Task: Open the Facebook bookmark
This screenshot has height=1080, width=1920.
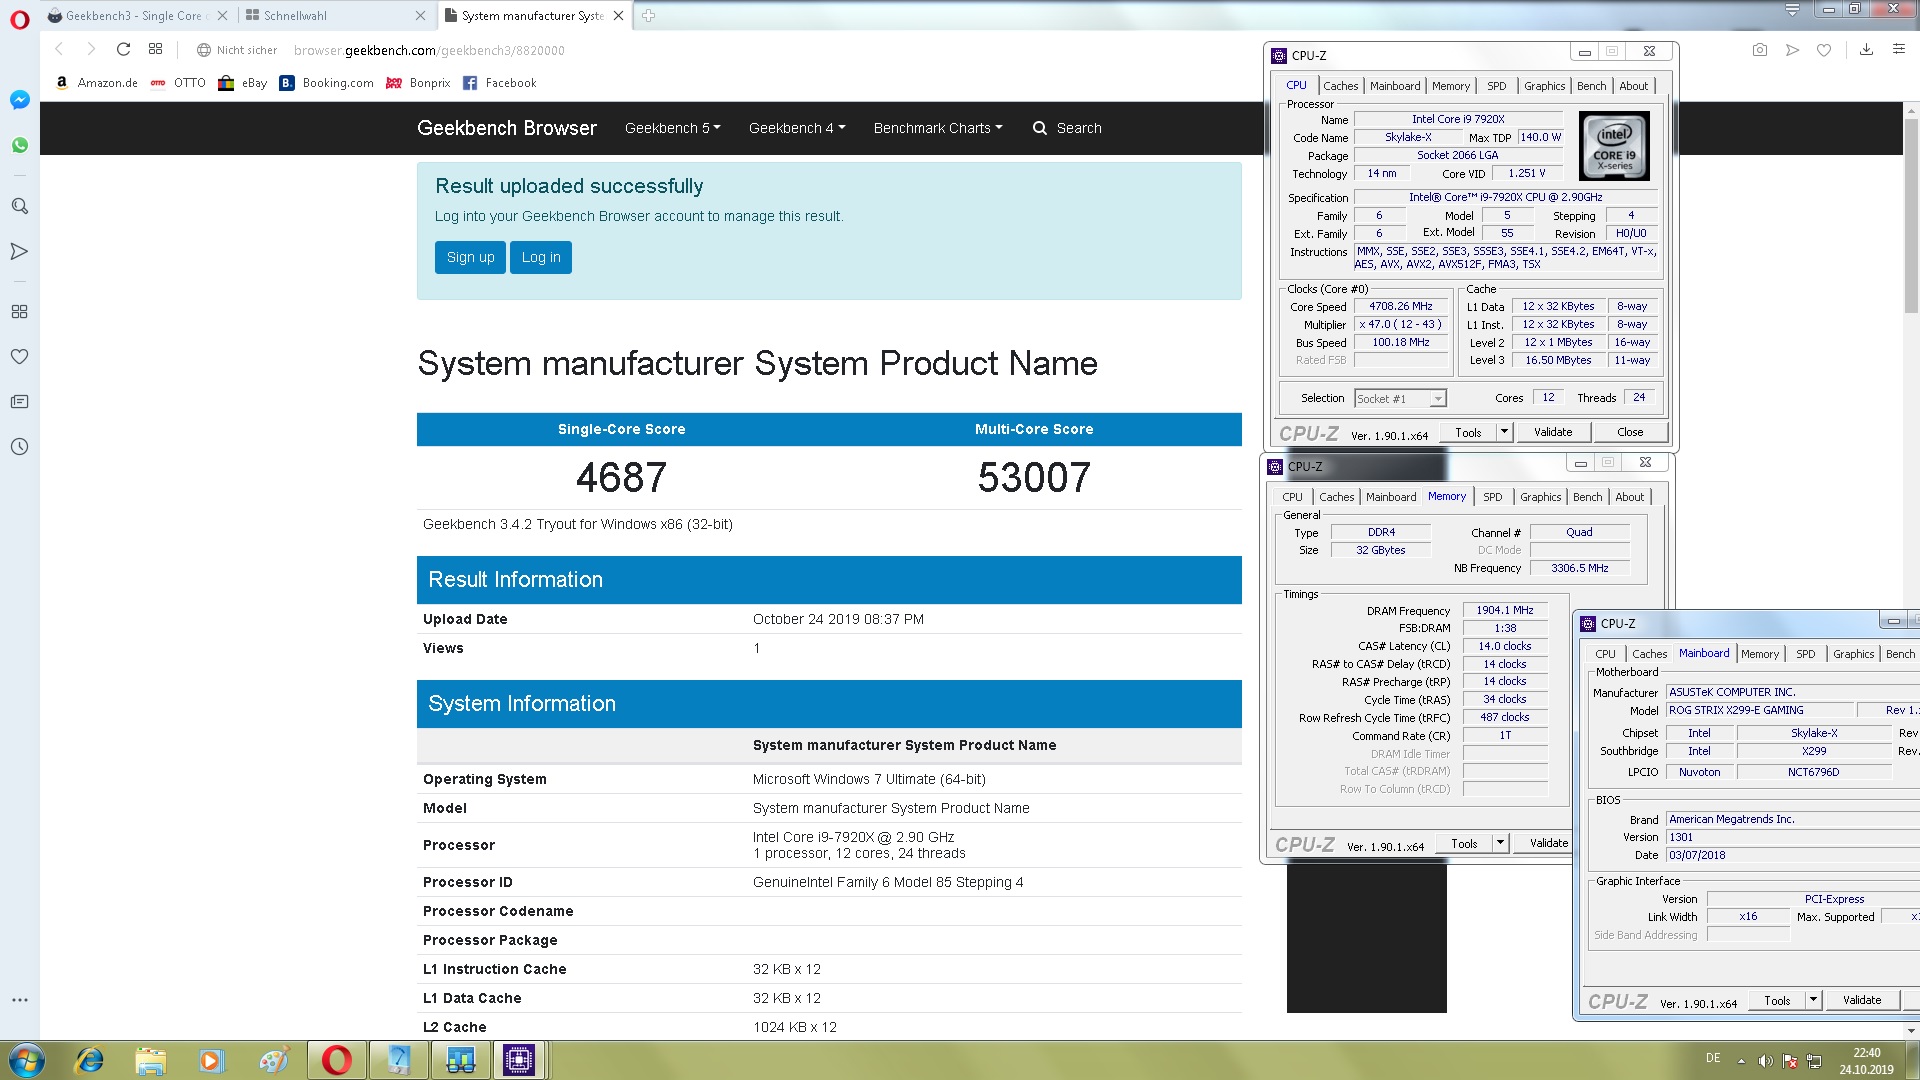Action: point(499,83)
